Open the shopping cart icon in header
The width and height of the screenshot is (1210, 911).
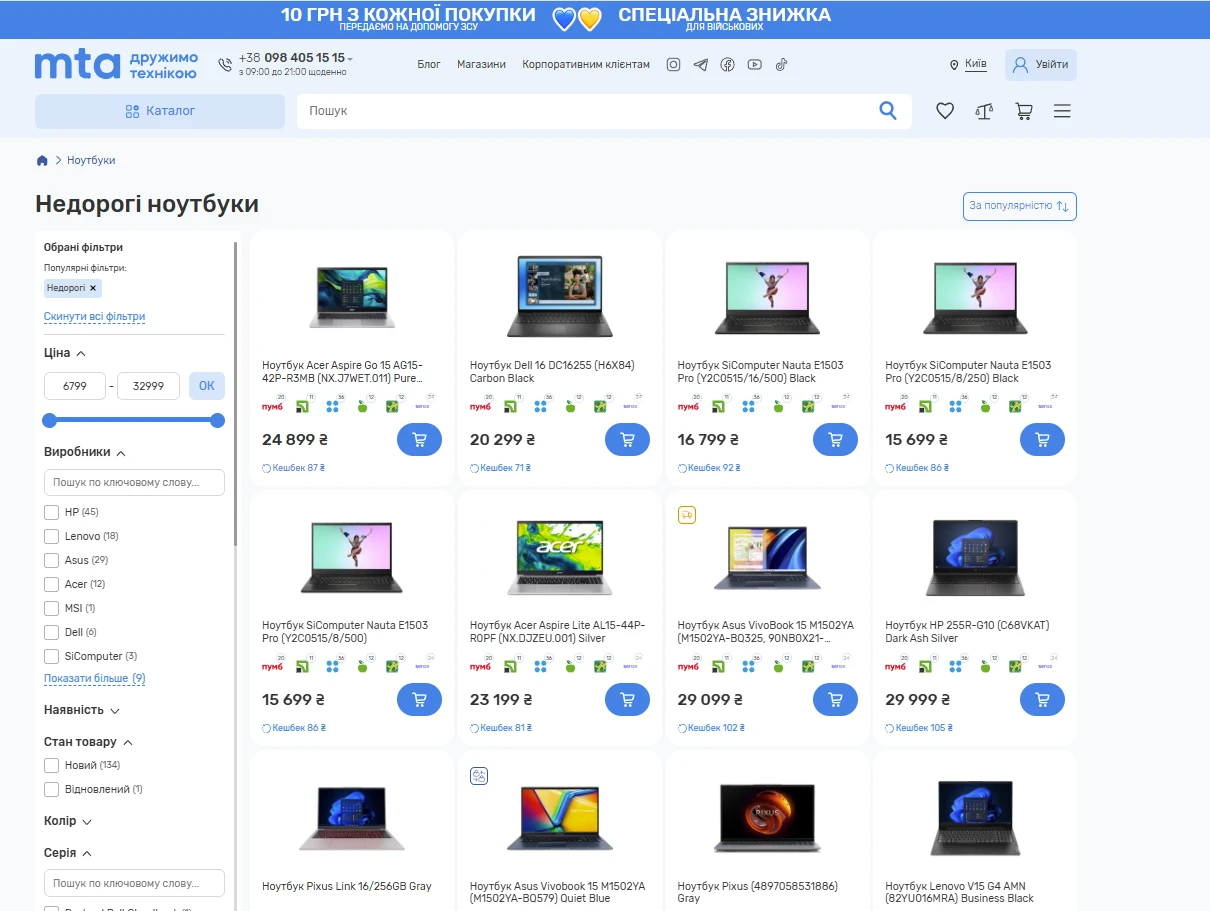pyautogui.click(x=1024, y=111)
